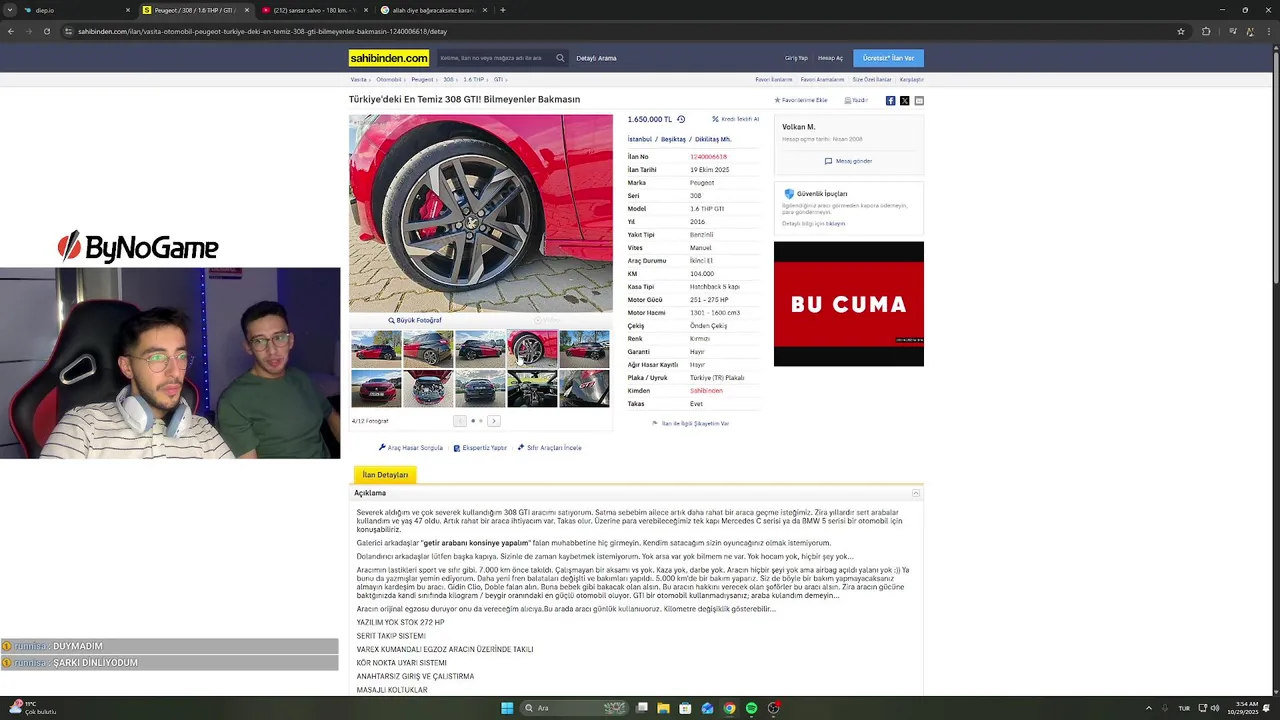This screenshot has height=720, width=1280.
Task: Click Kredi Teklifi Al
Action: point(736,119)
